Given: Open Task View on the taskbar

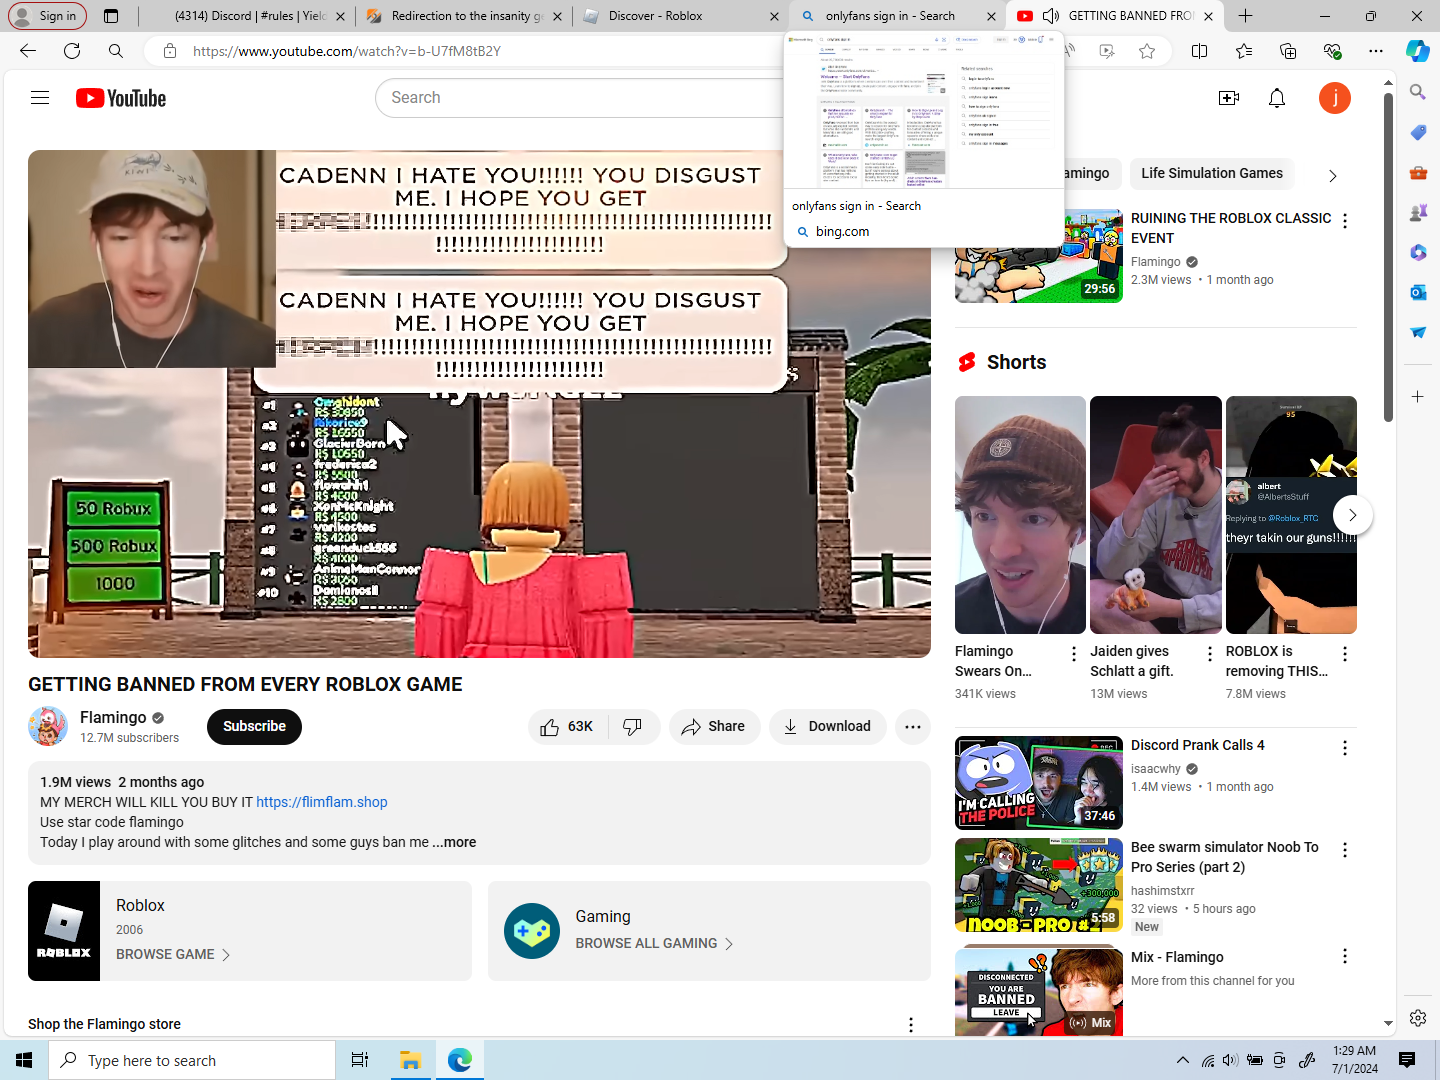Looking at the screenshot, I should pos(360,1061).
